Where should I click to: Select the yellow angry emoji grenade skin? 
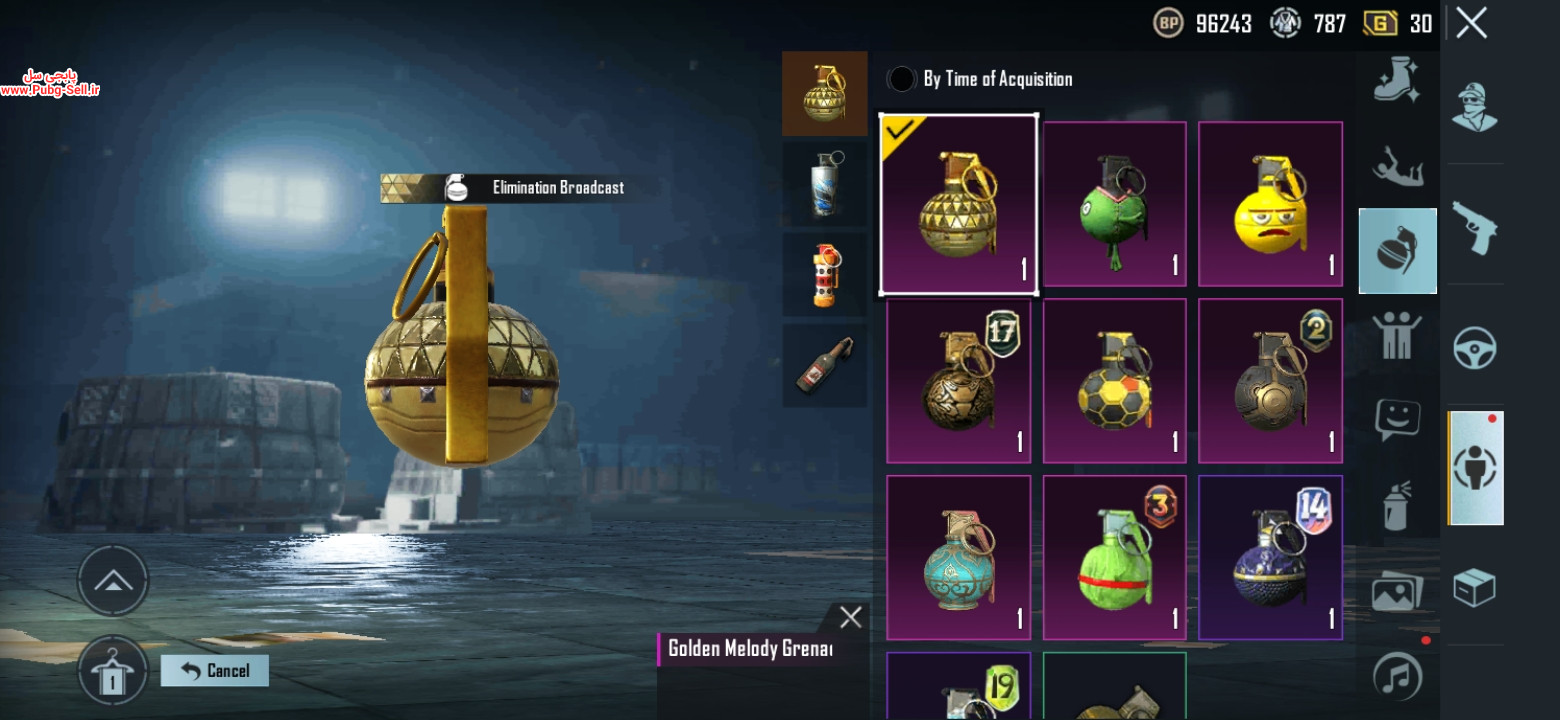(x=1270, y=204)
